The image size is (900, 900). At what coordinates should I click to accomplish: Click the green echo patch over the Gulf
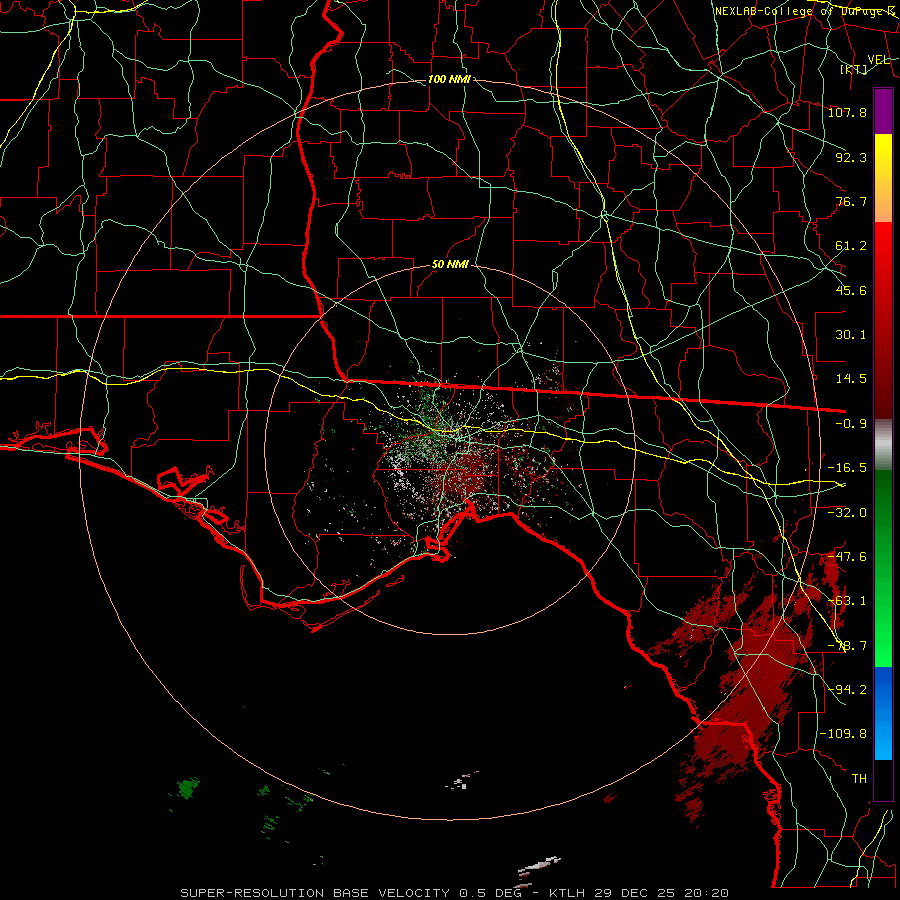click(x=186, y=788)
